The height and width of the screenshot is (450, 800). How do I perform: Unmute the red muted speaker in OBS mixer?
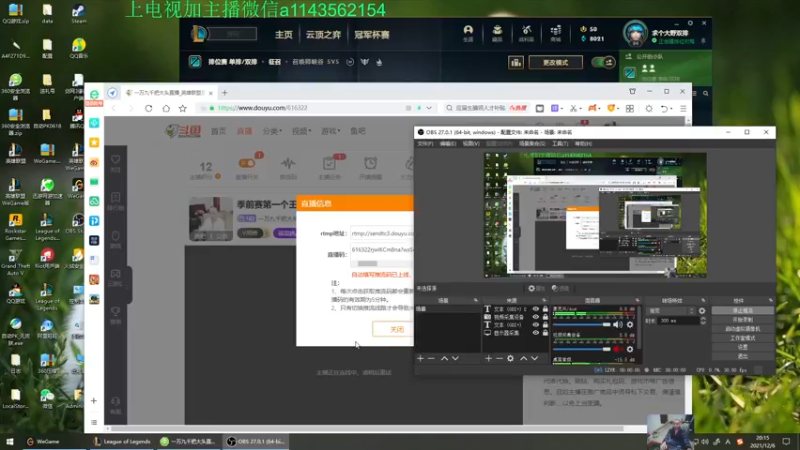tap(617, 349)
